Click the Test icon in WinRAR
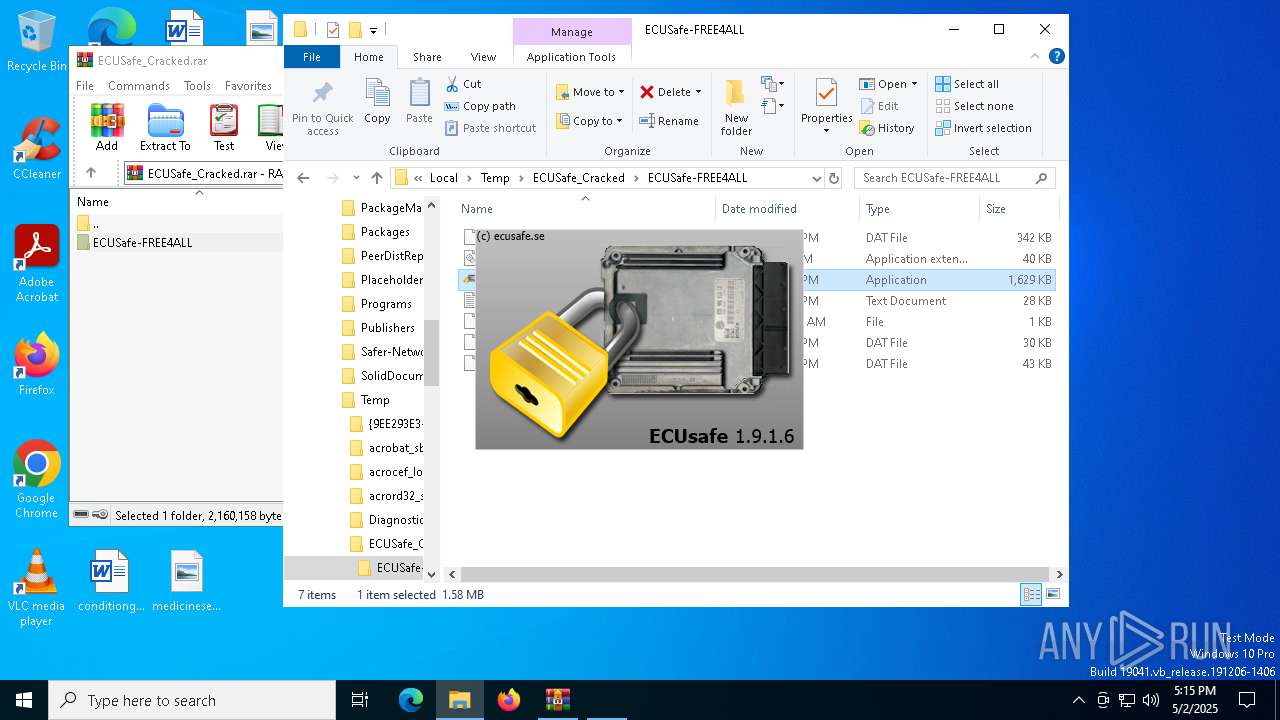Viewport: 1280px width, 720px height. coord(224,127)
